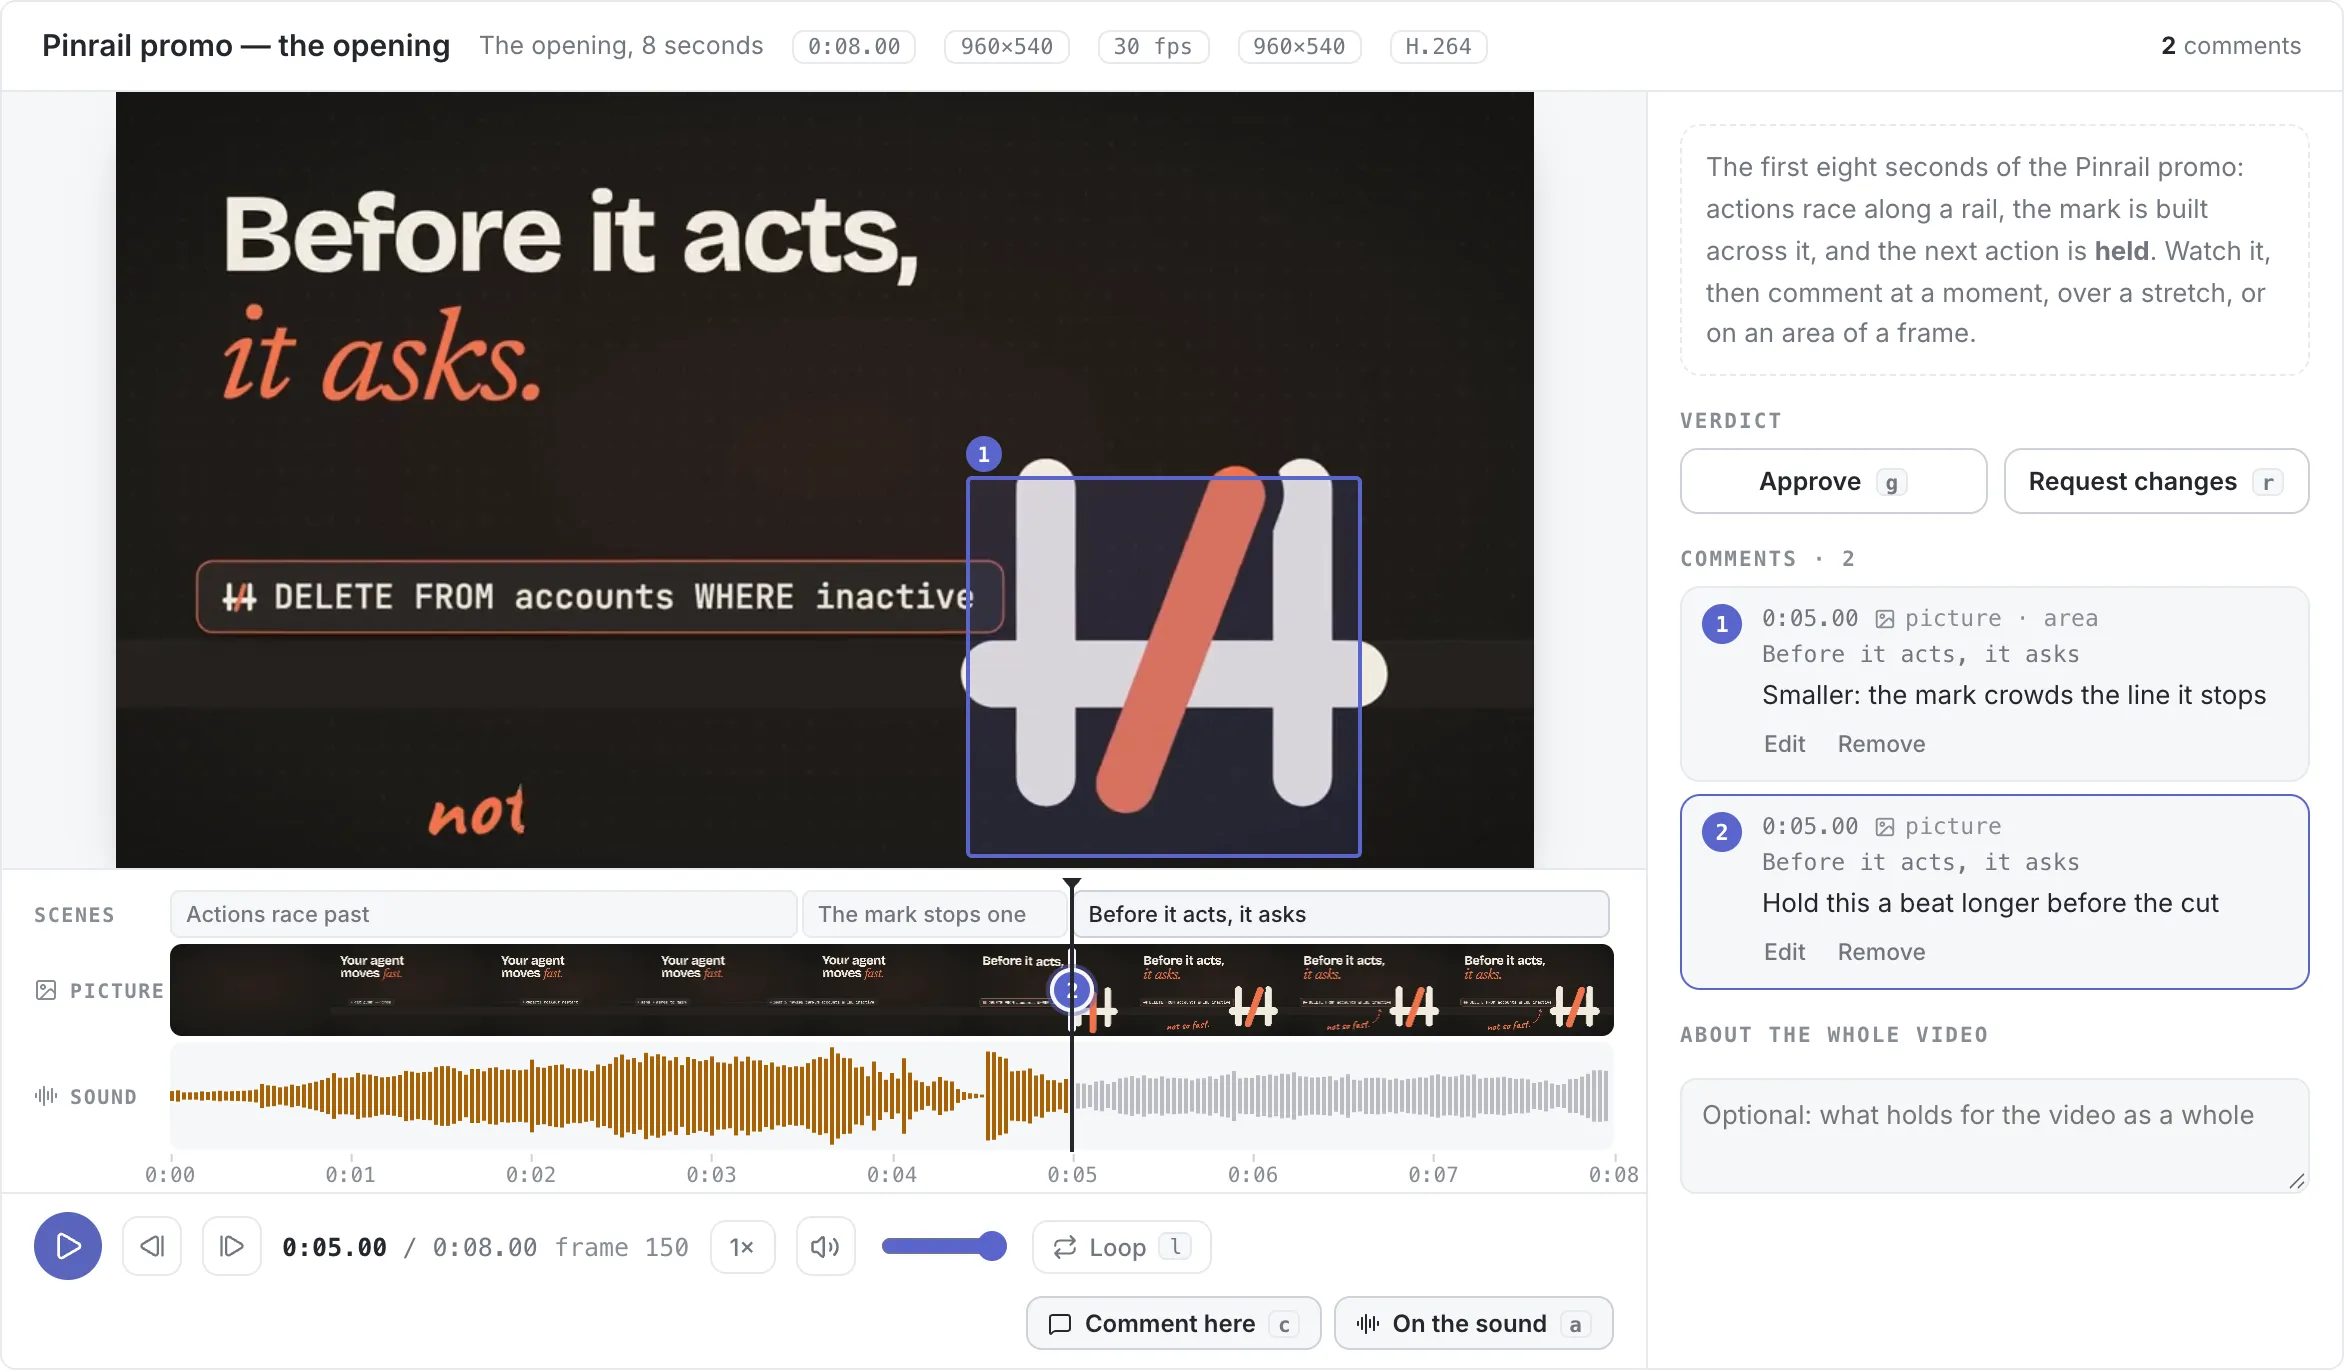Change the 1× playback speed
This screenshot has height=1372, width=2344.
click(x=742, y=1247)
